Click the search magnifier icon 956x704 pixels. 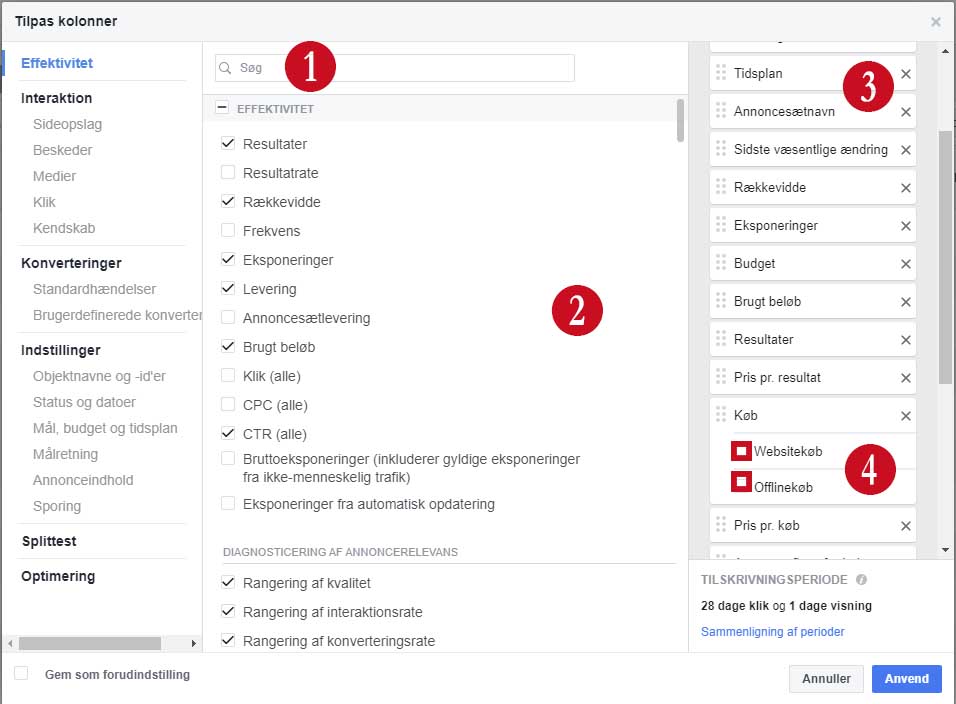(226, 67)
